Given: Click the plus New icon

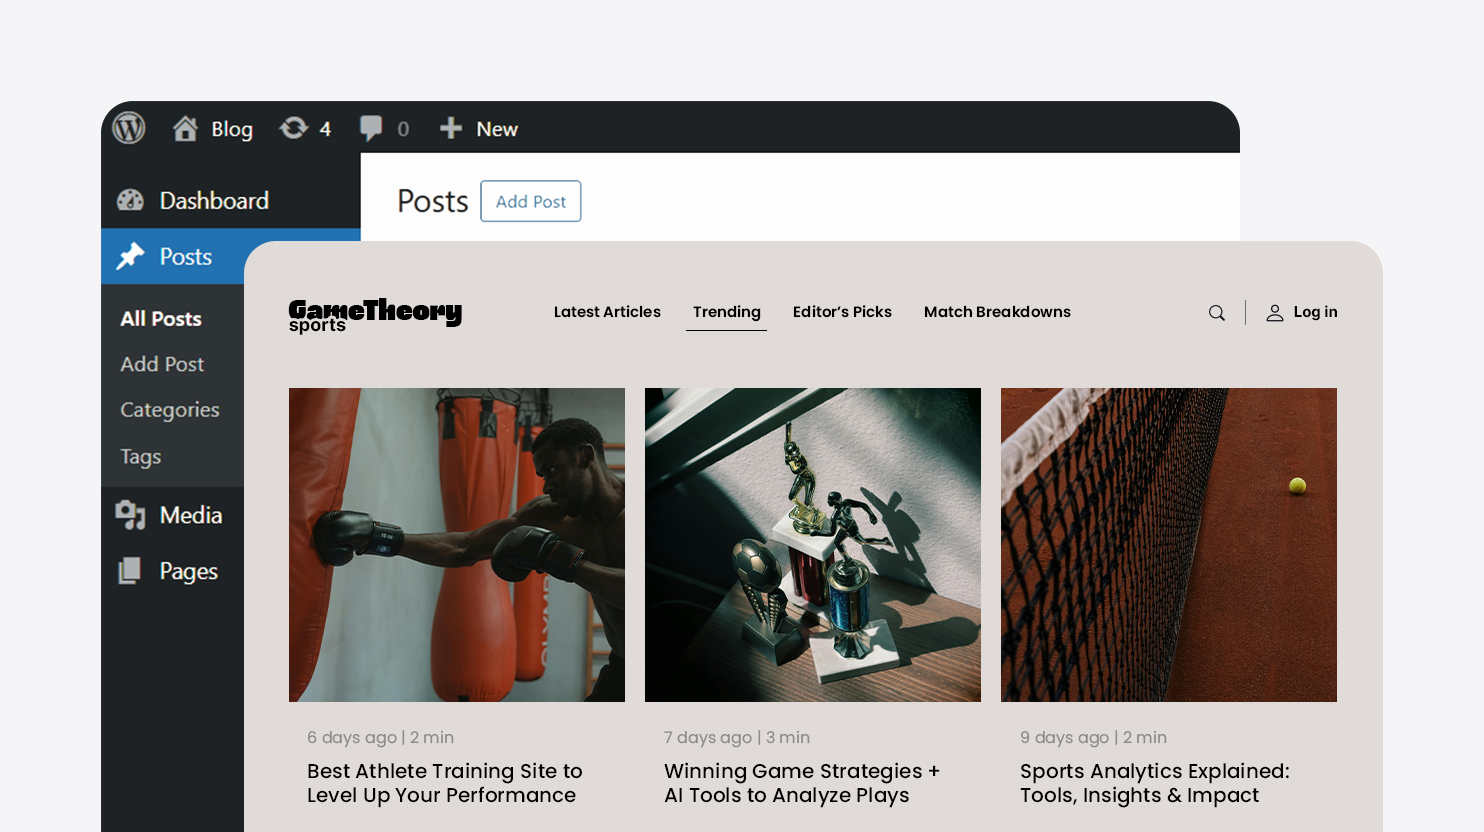Looking at the screenshot, I should [x=451, y=128].
